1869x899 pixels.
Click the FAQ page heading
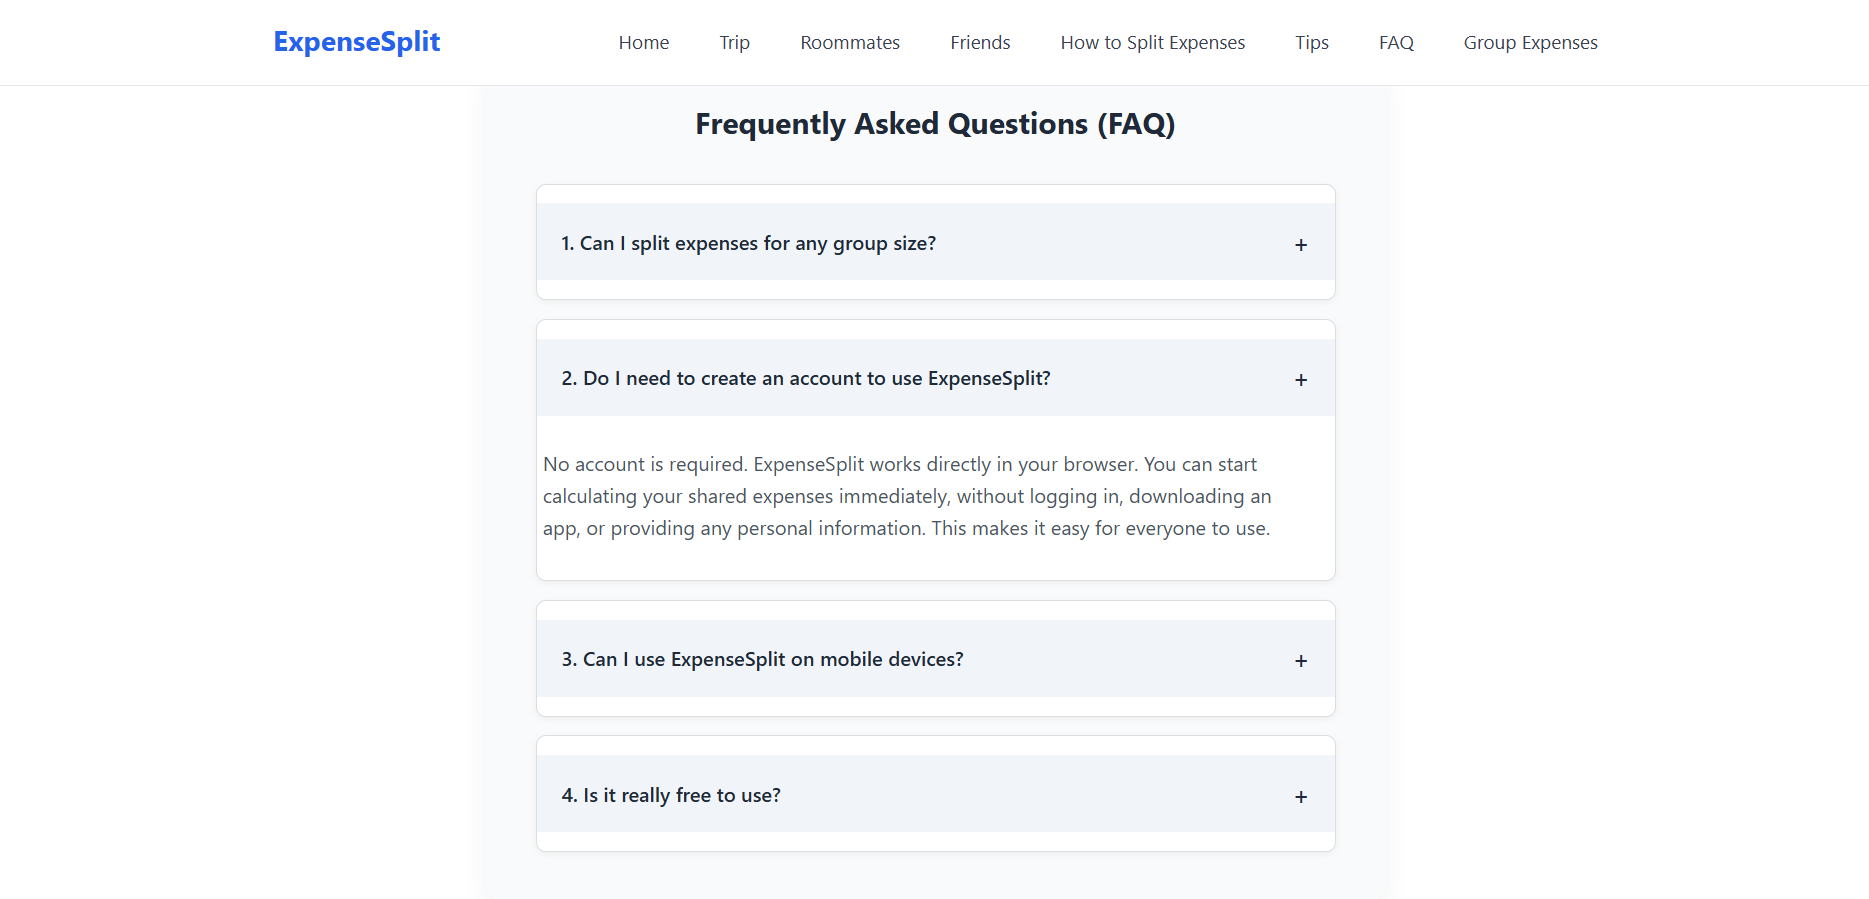(935, 123)
